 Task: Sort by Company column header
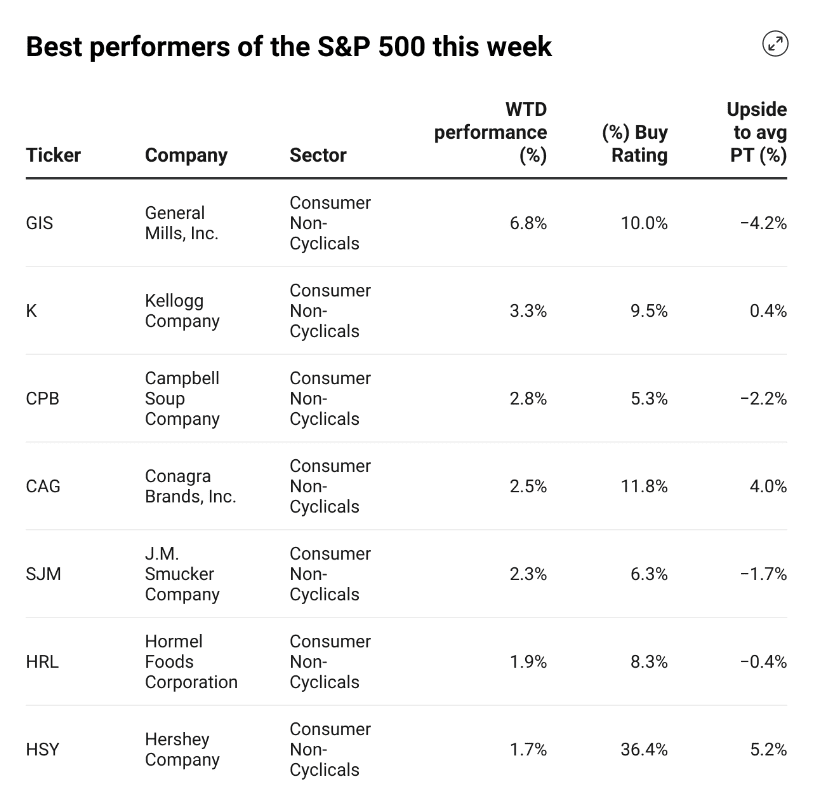(186, 155)
